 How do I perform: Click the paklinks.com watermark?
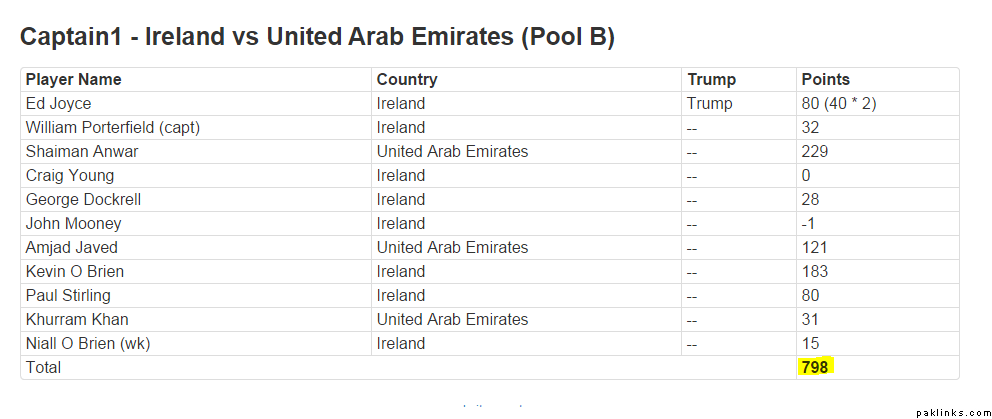pyautogui.click(x=950, y=411)
